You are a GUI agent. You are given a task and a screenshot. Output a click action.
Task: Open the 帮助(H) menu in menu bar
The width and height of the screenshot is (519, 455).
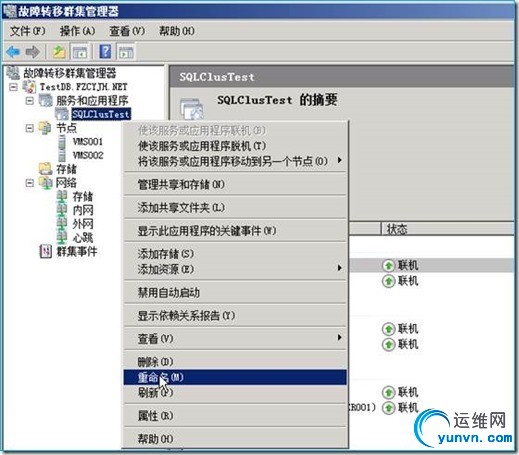(177, 31)
